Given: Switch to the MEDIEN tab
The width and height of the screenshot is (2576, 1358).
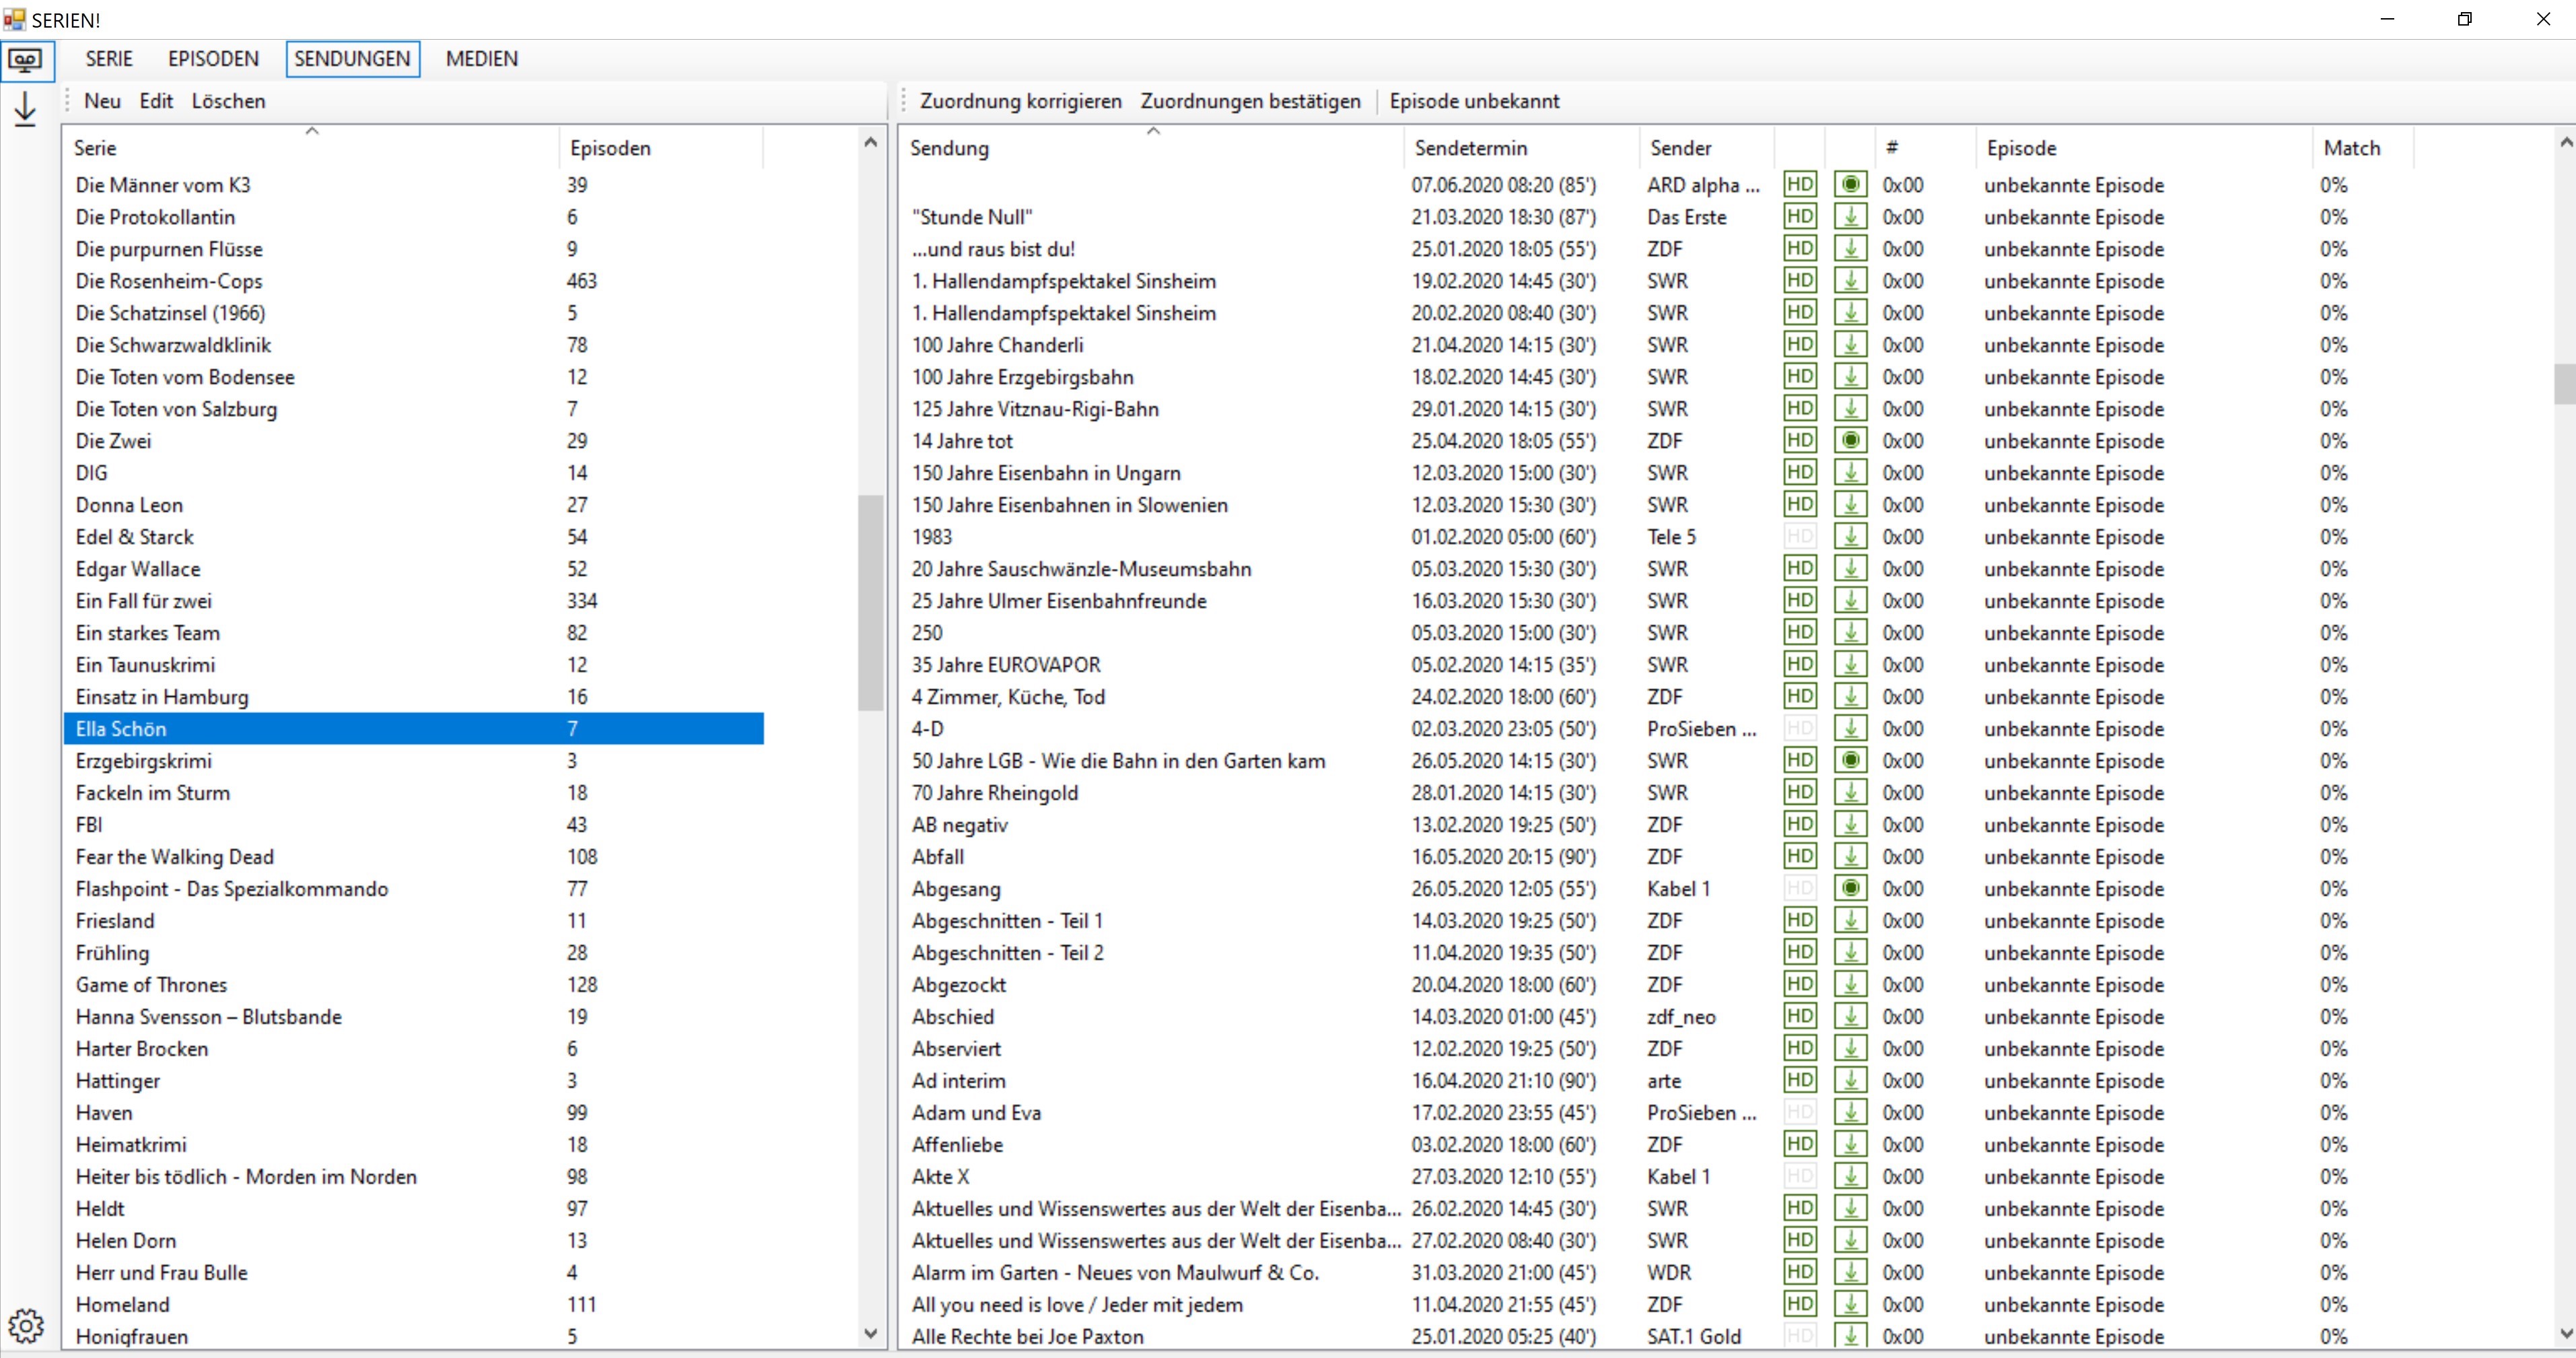Looking at the screenshot, I should pyautogui.click(x=481, y=59).
